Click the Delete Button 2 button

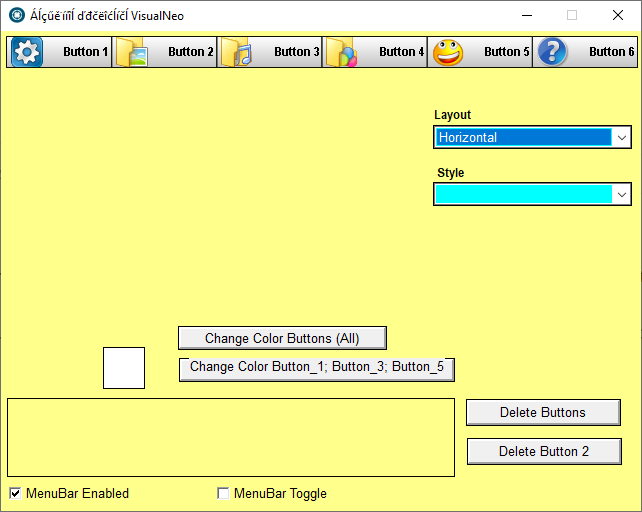click(x=544, y=451)
